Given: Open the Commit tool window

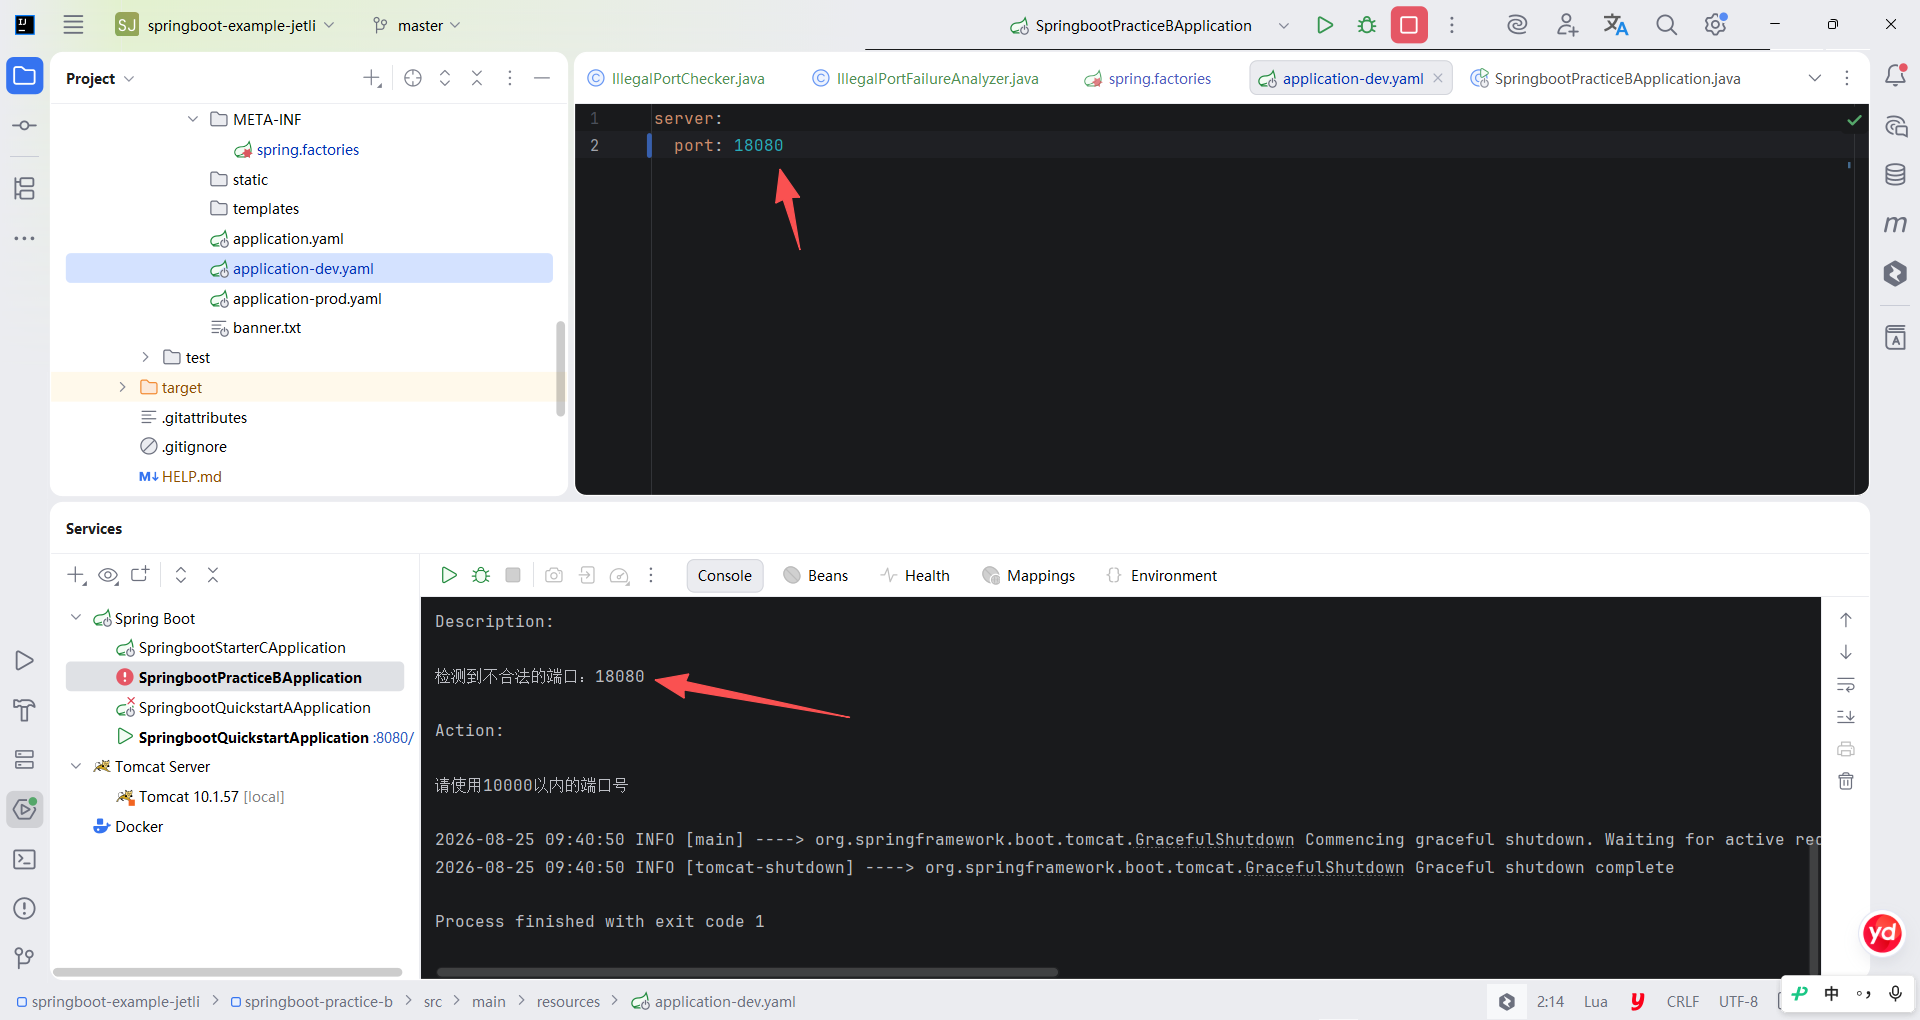Looking at the screenshot, I should (25, 126).
